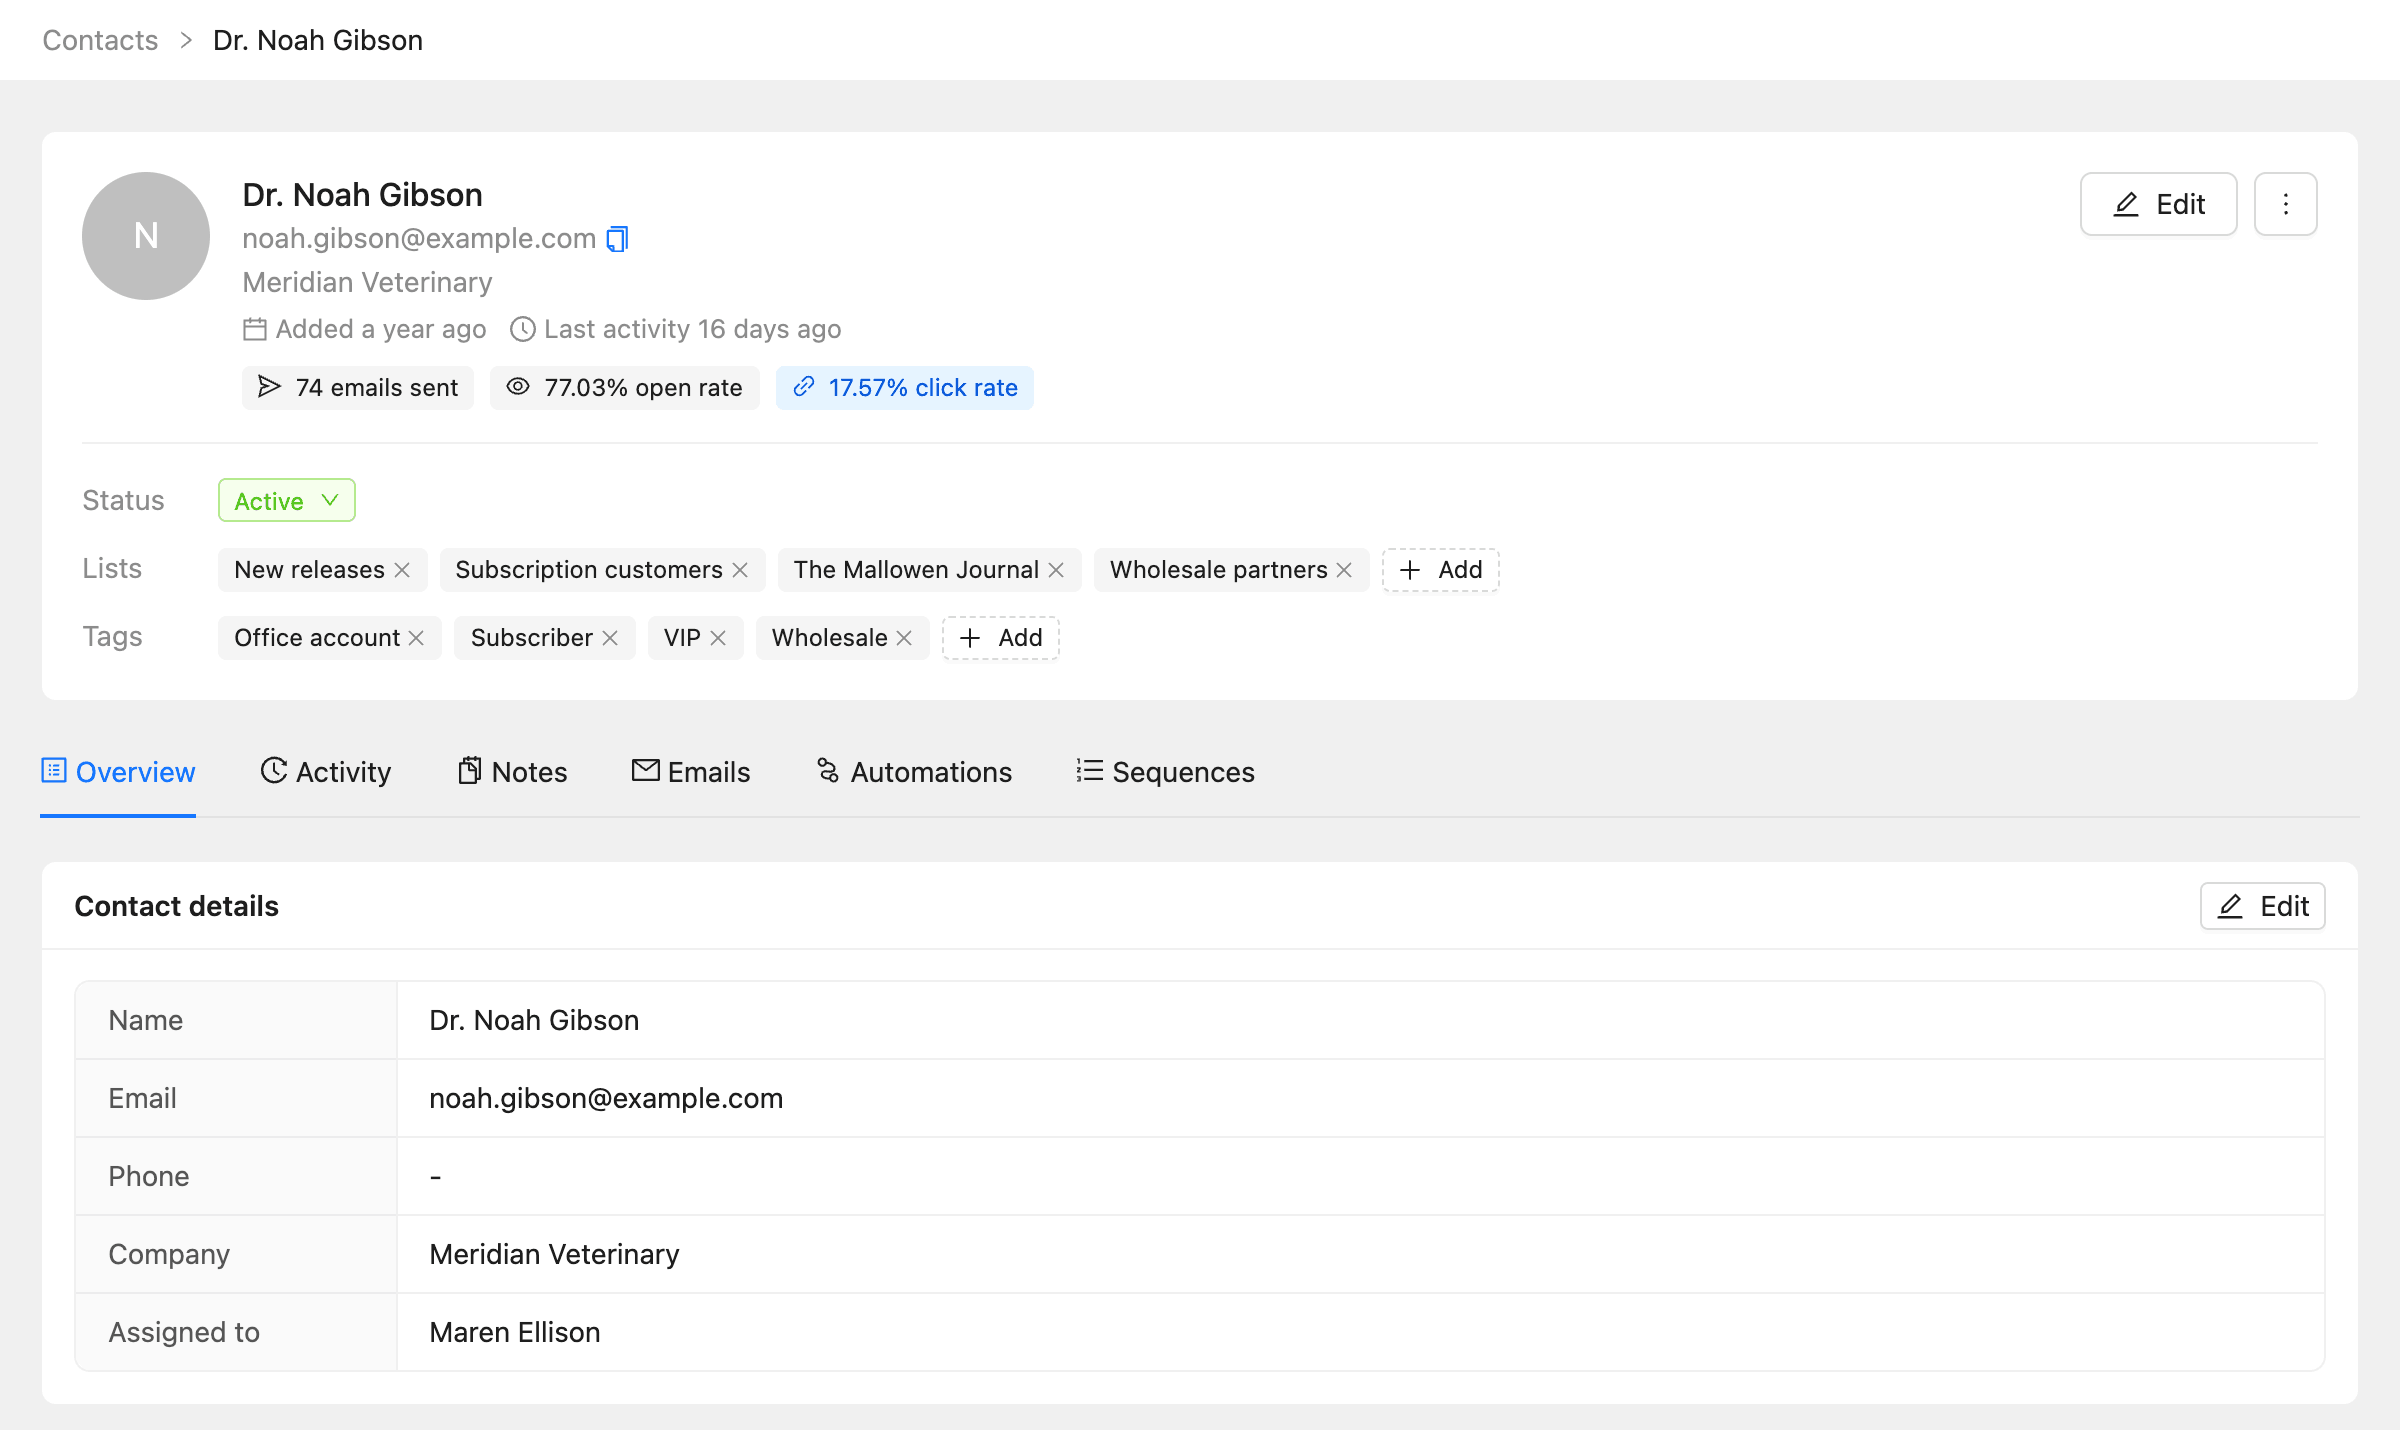Remove the VIP tag
This screenshot has height=1430, width=2400.
[x=718, y=638]
